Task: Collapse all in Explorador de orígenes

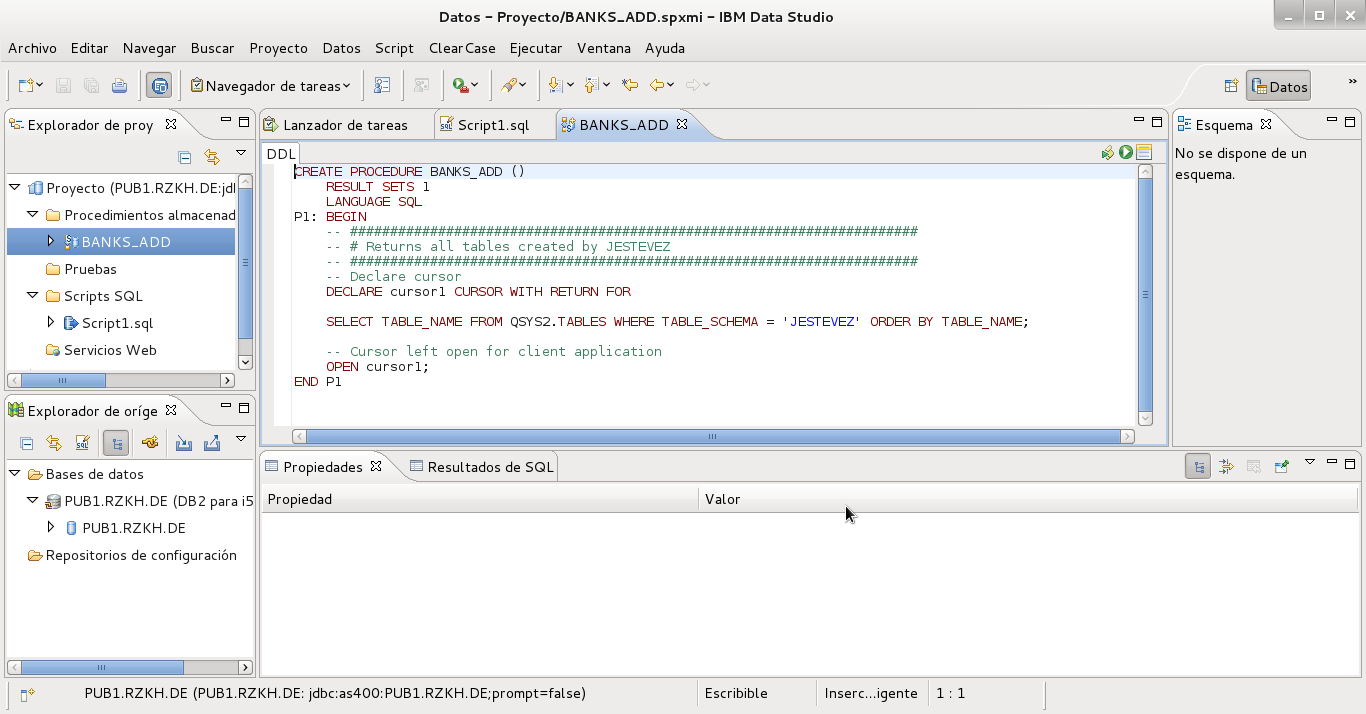Action: [x=27, y=443]
